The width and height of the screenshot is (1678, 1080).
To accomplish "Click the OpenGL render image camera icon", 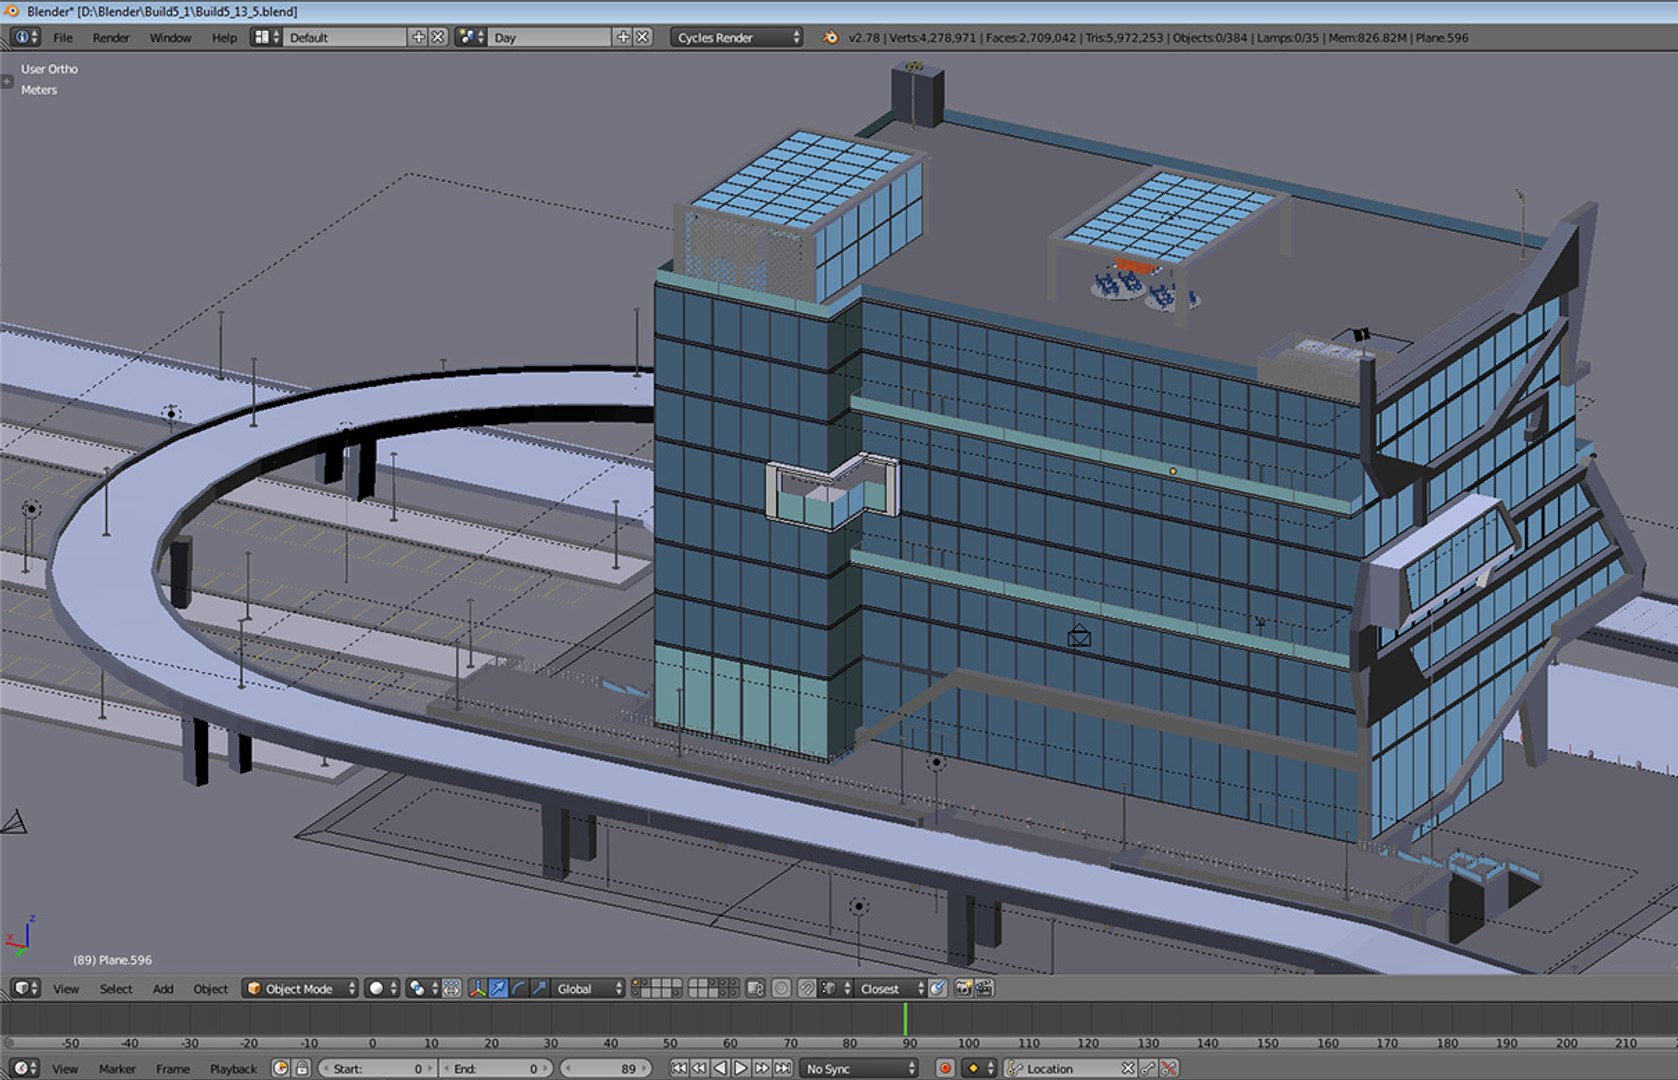I will coord(963,988).
